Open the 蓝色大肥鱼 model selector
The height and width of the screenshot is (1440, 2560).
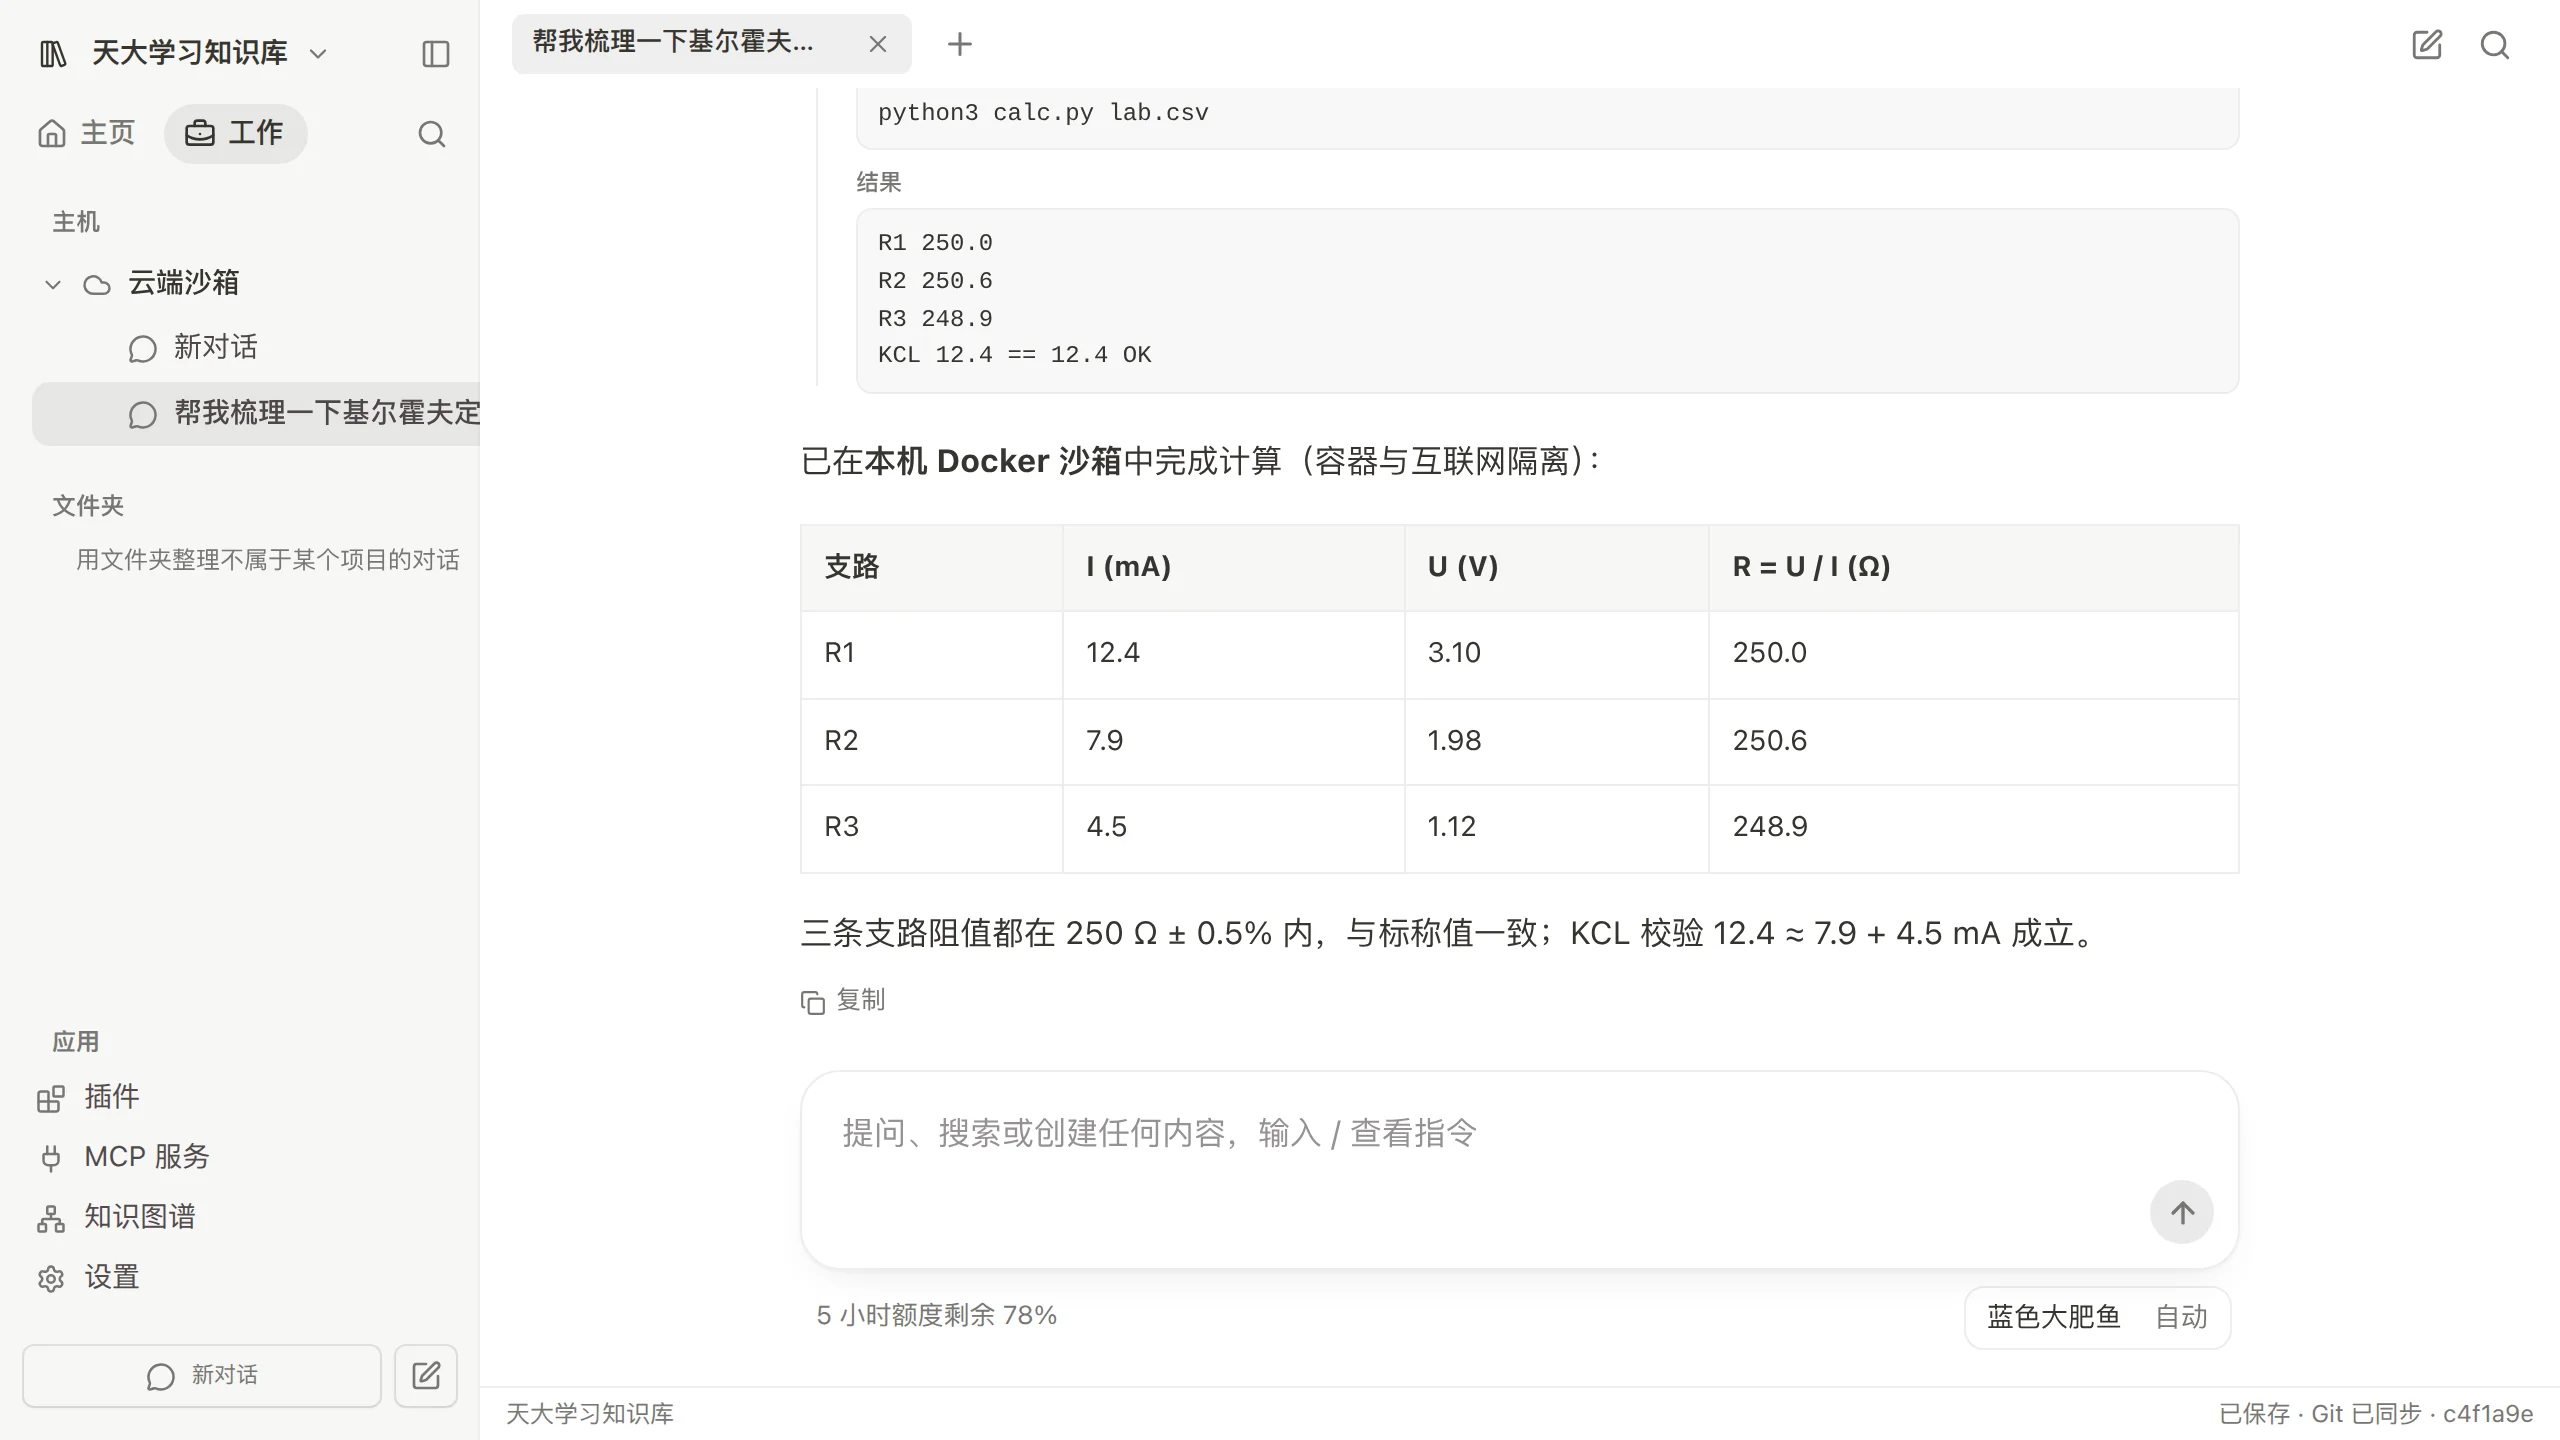point(2053,1317)
